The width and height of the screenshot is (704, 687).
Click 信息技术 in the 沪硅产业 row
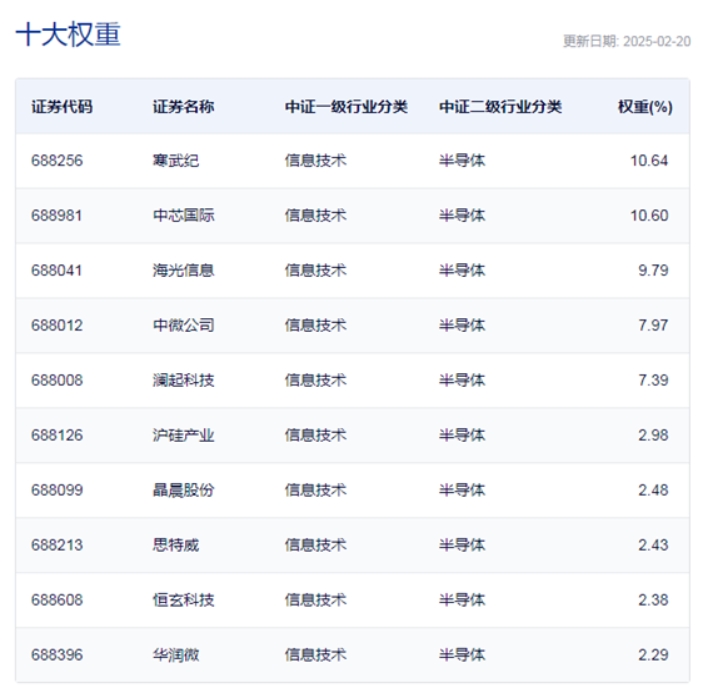pyautogui.click(x=316, y=435)
